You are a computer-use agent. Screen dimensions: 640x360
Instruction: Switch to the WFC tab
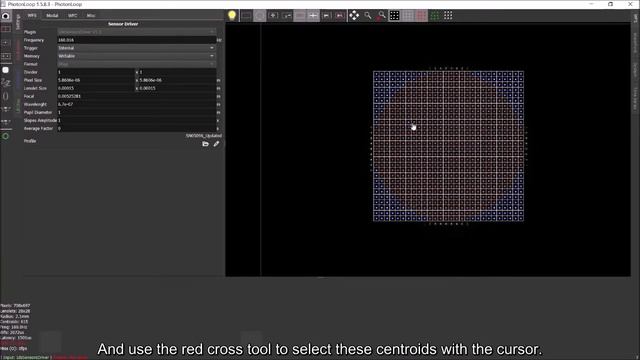pyautogui.click(x=72, y=16)
